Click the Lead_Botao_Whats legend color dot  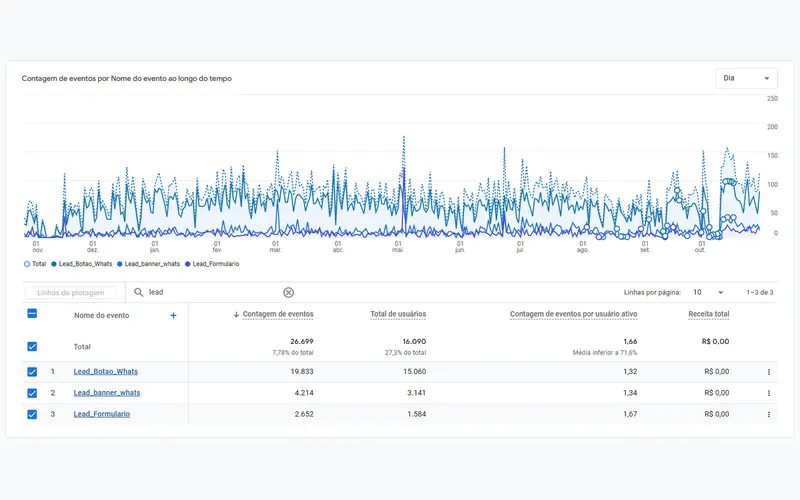click(54, 264)
